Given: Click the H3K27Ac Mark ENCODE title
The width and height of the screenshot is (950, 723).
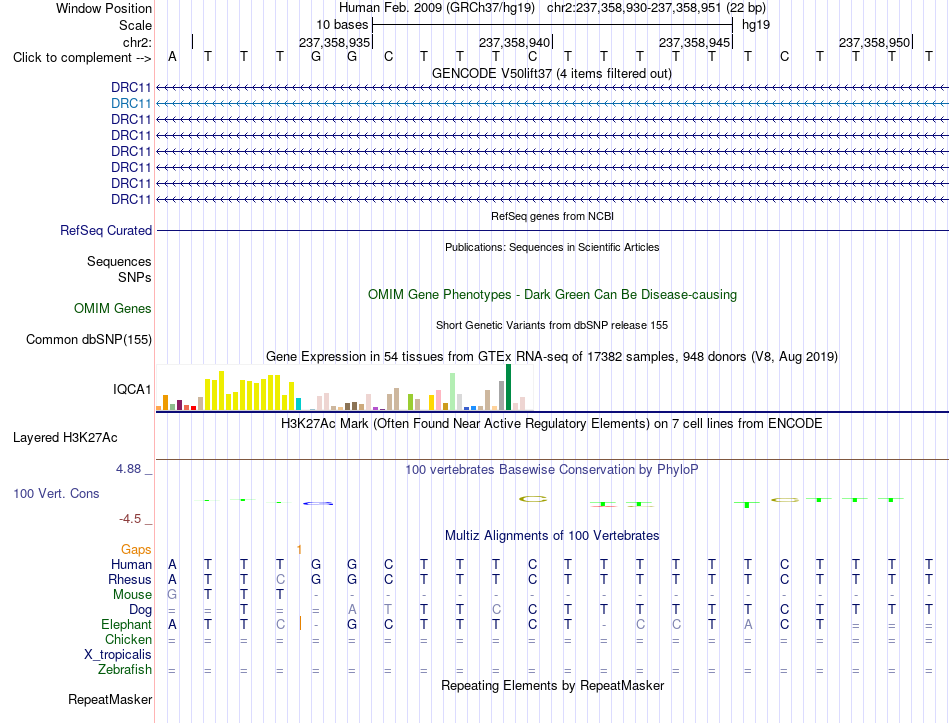Looking at the screenshot, I should pos(552,423).
